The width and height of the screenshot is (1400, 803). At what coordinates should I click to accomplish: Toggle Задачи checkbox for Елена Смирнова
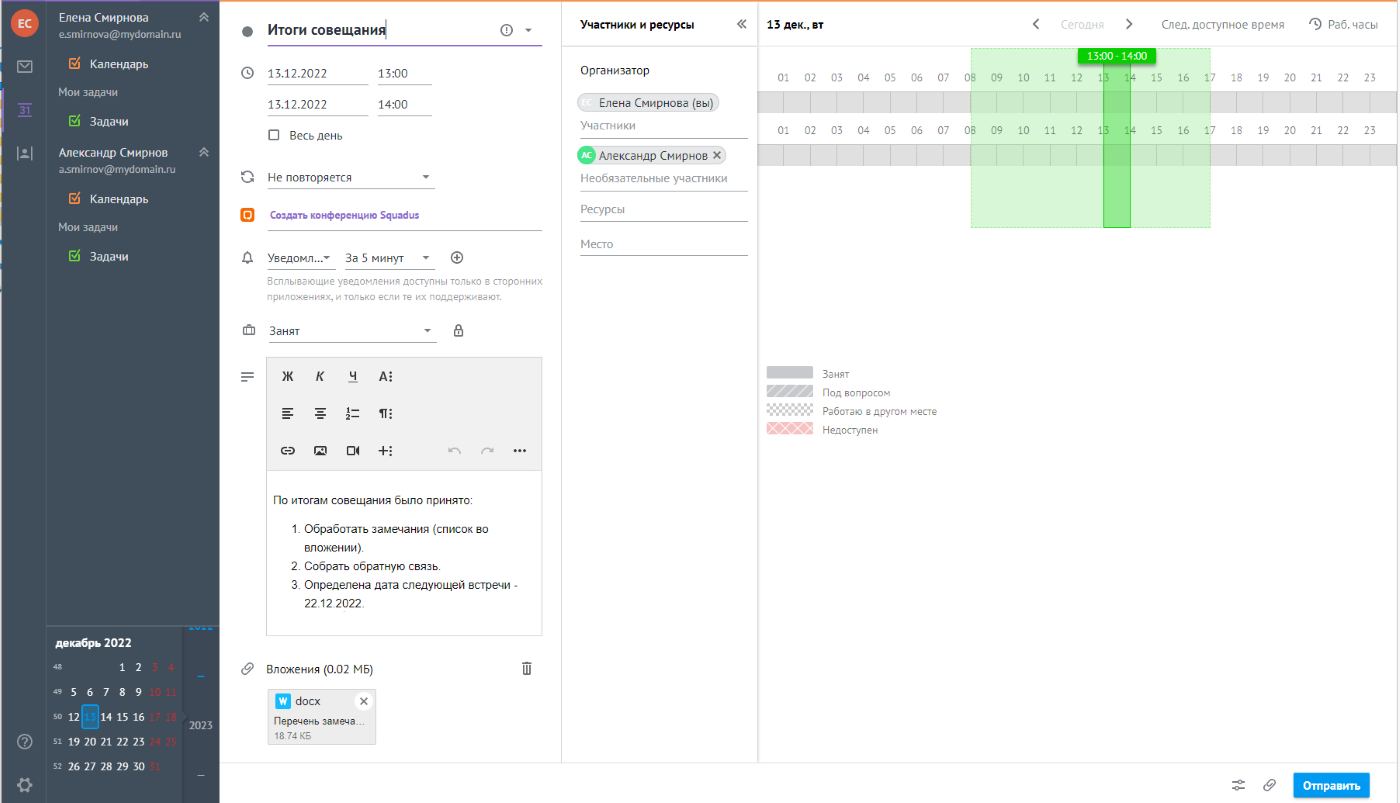click(75, 121)
